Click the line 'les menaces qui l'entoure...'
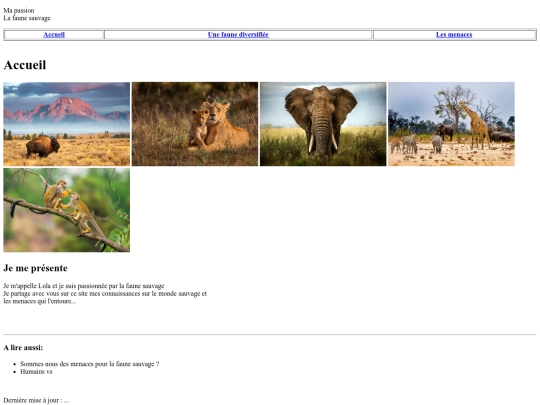This screenshot has width=540, height=405. coord(40,301)
